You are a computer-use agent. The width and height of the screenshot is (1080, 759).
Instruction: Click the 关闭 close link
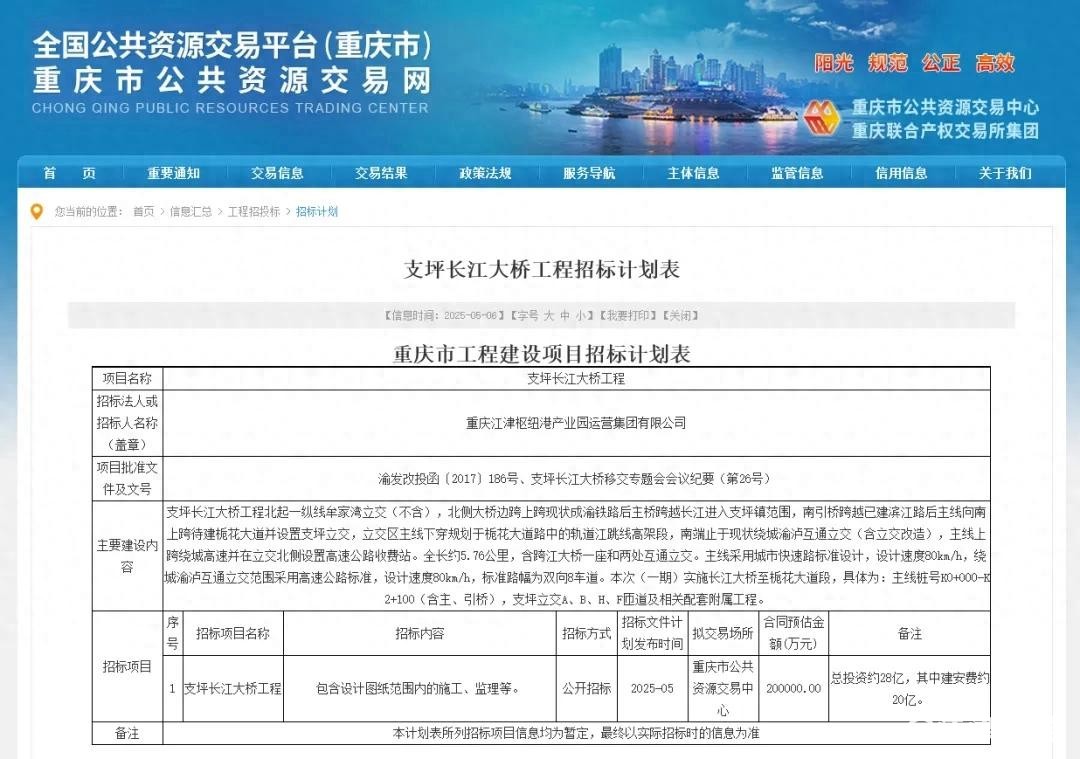(681, 315)
